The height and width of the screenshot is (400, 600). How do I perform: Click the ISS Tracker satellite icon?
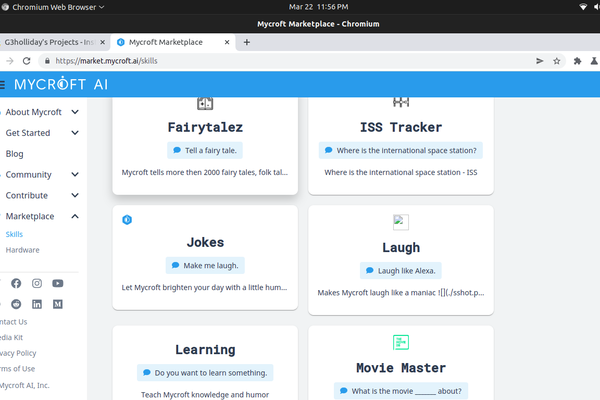(401, 102)
